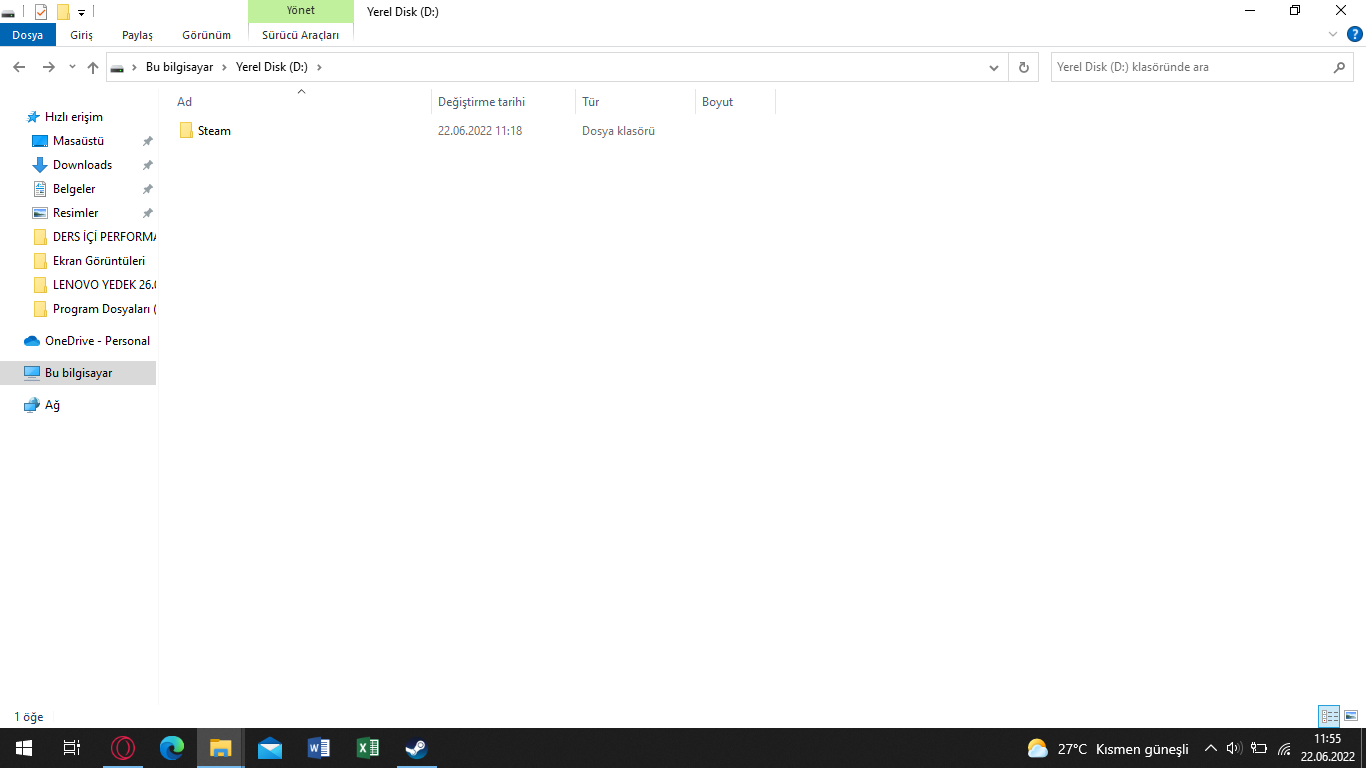Viewport: 1366px width, 768px height.
Task: Open the Görünüm ribbon tab
Action: (206, 35)
